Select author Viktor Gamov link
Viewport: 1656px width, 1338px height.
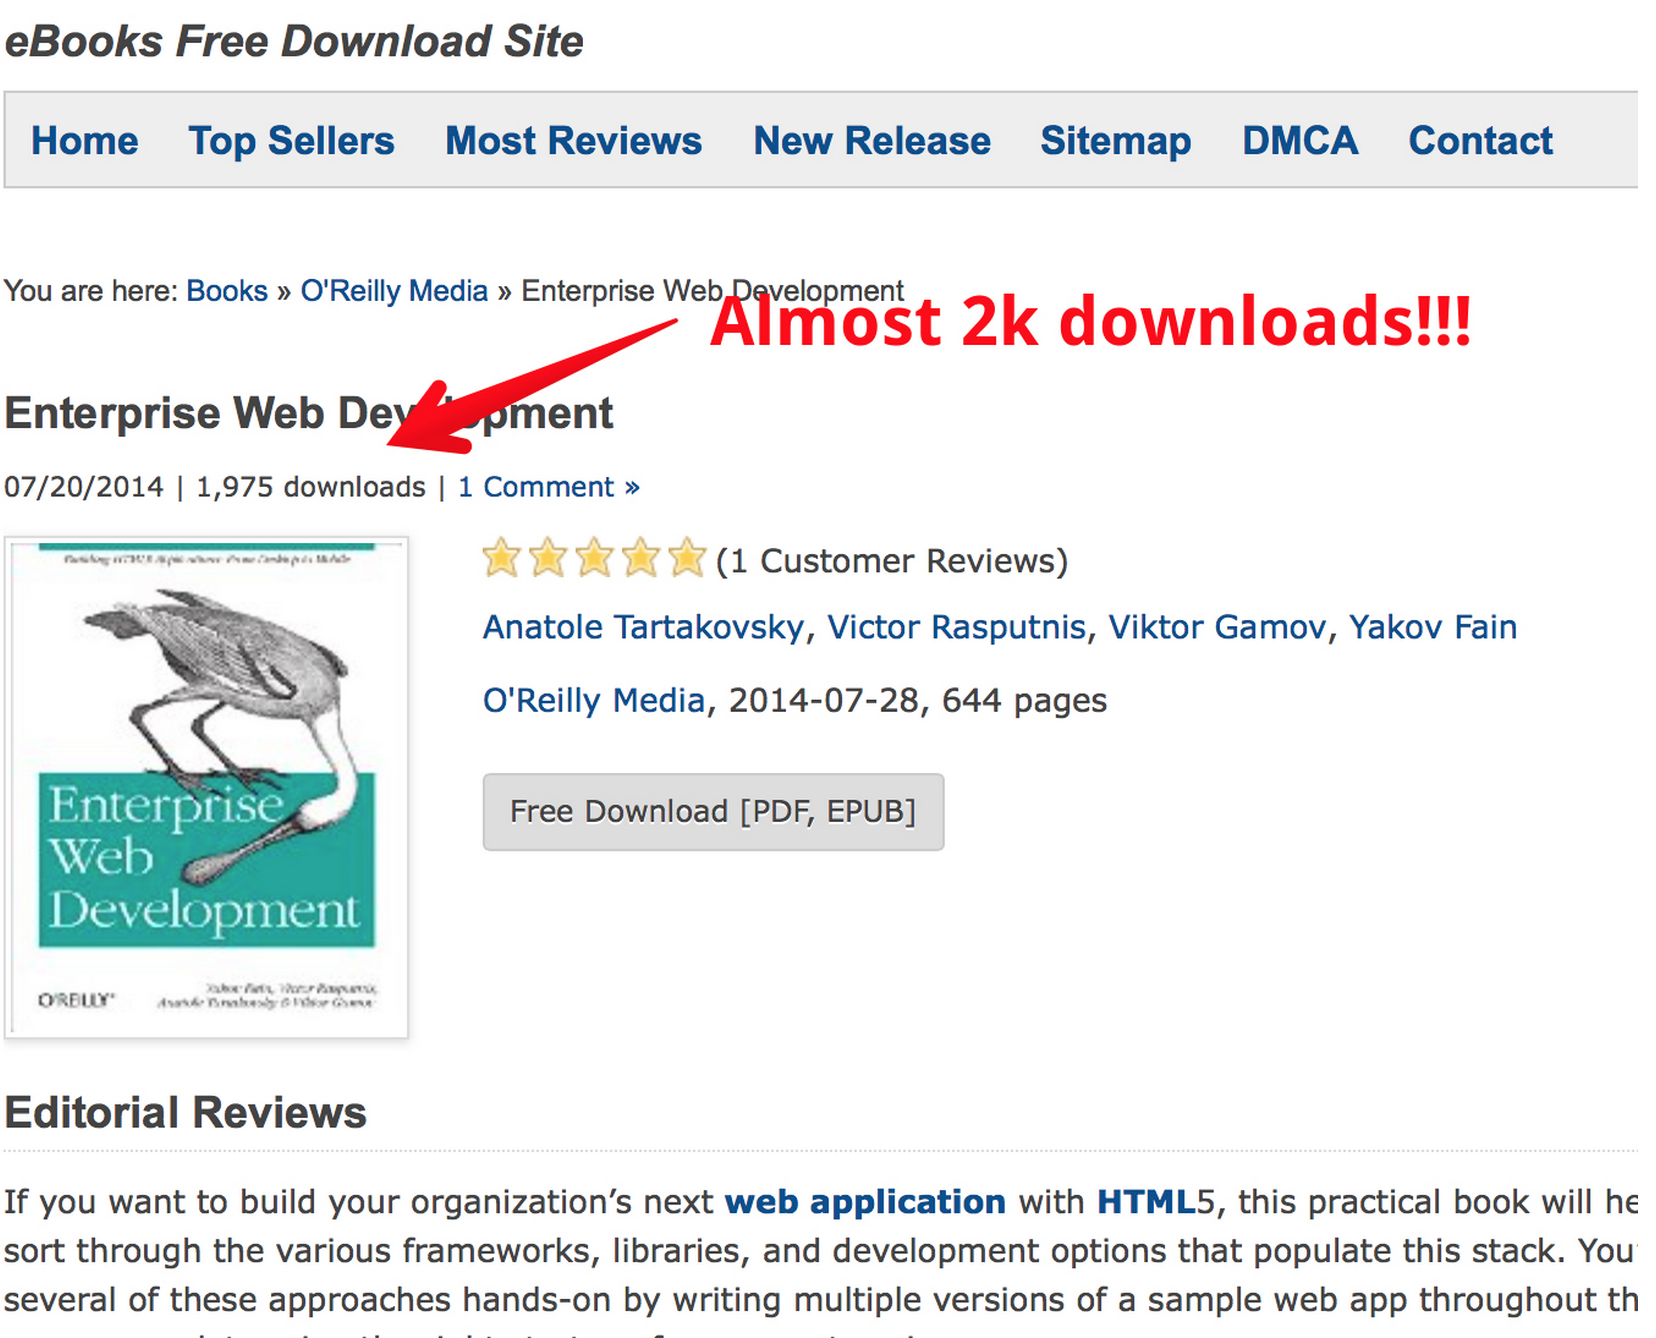(1216, 627)
